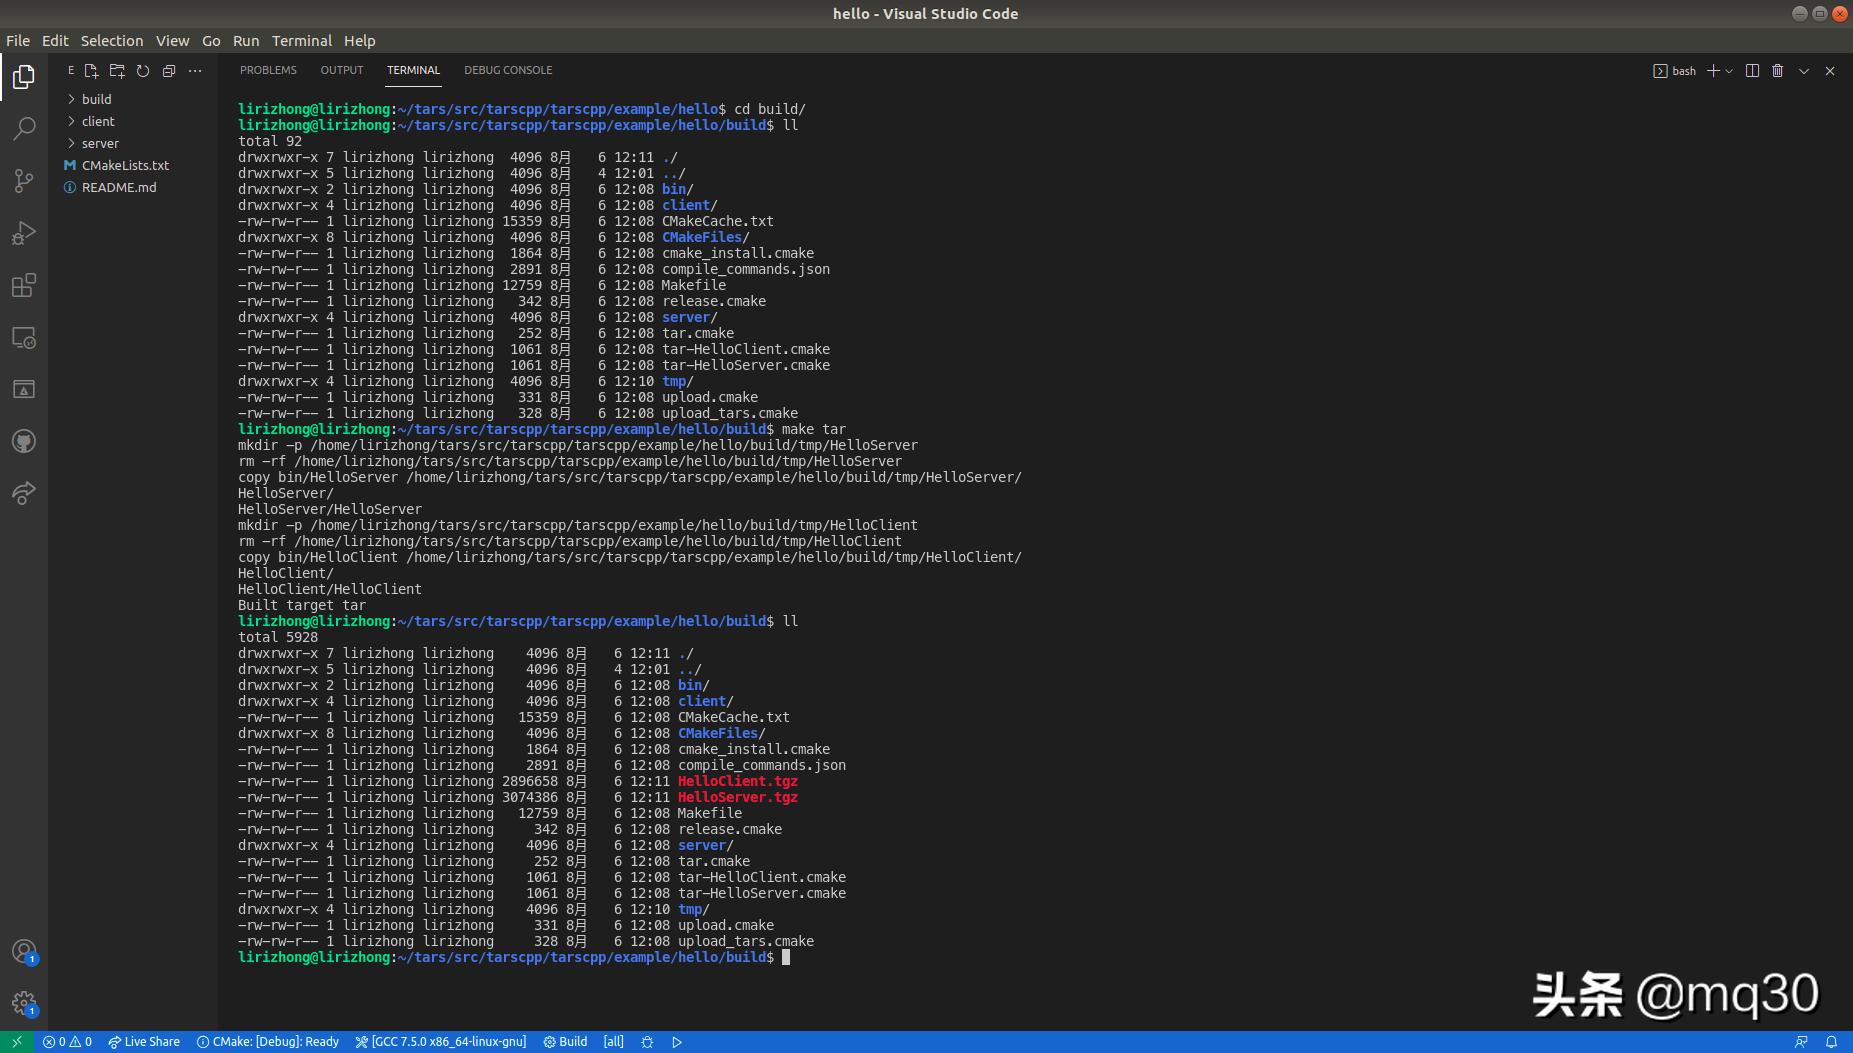This screenshot has height=1053, width=1853.
Task: Select the Run and Debug icon
Action: [23, 234]
